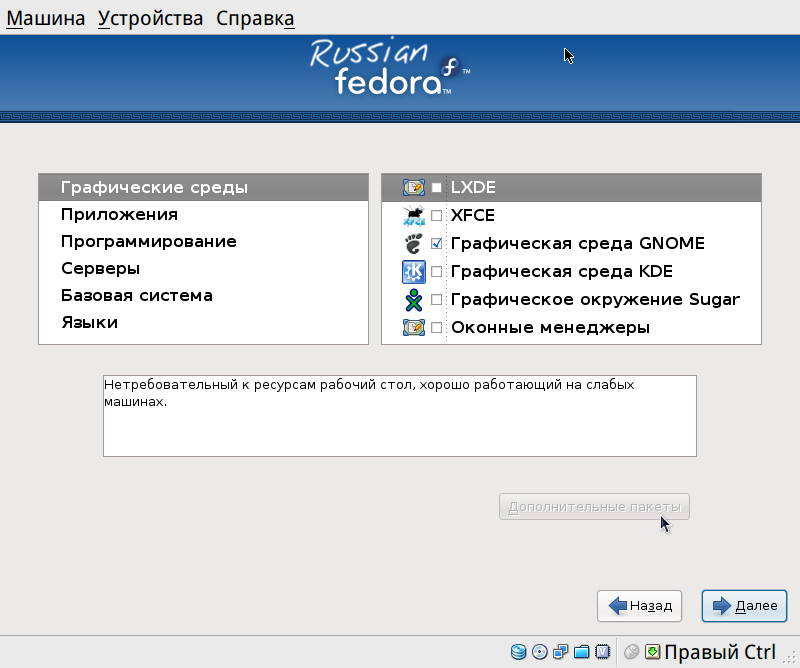800x668 pixels.
Task: Select Графическая среда GNOME label
Action: pos(578,243)
